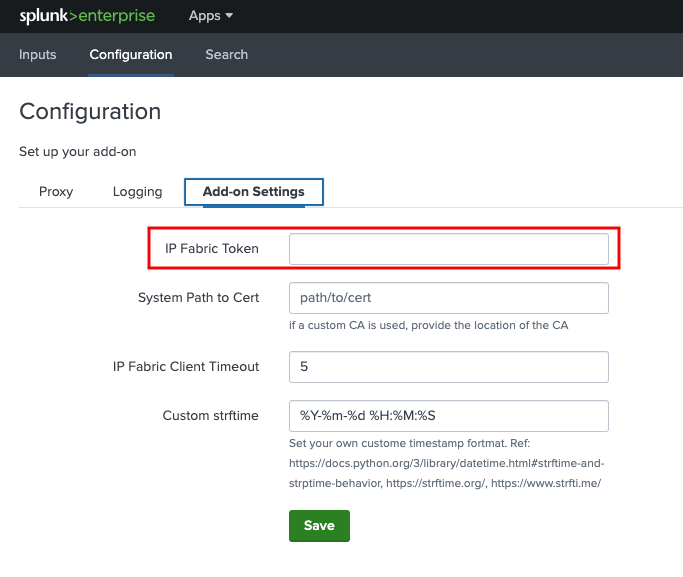Viewport: 683px width, 577px height.
Task: Click the System Path to Cert field
Action: (448, 298)
